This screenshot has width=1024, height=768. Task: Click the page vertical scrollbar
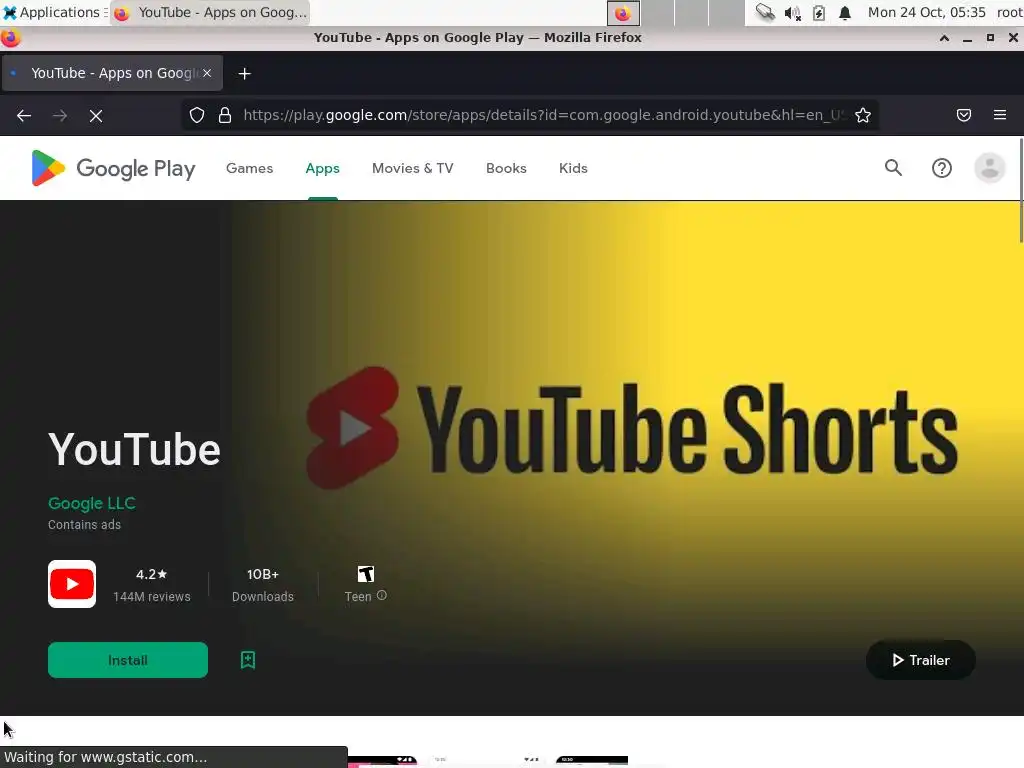1021,189
